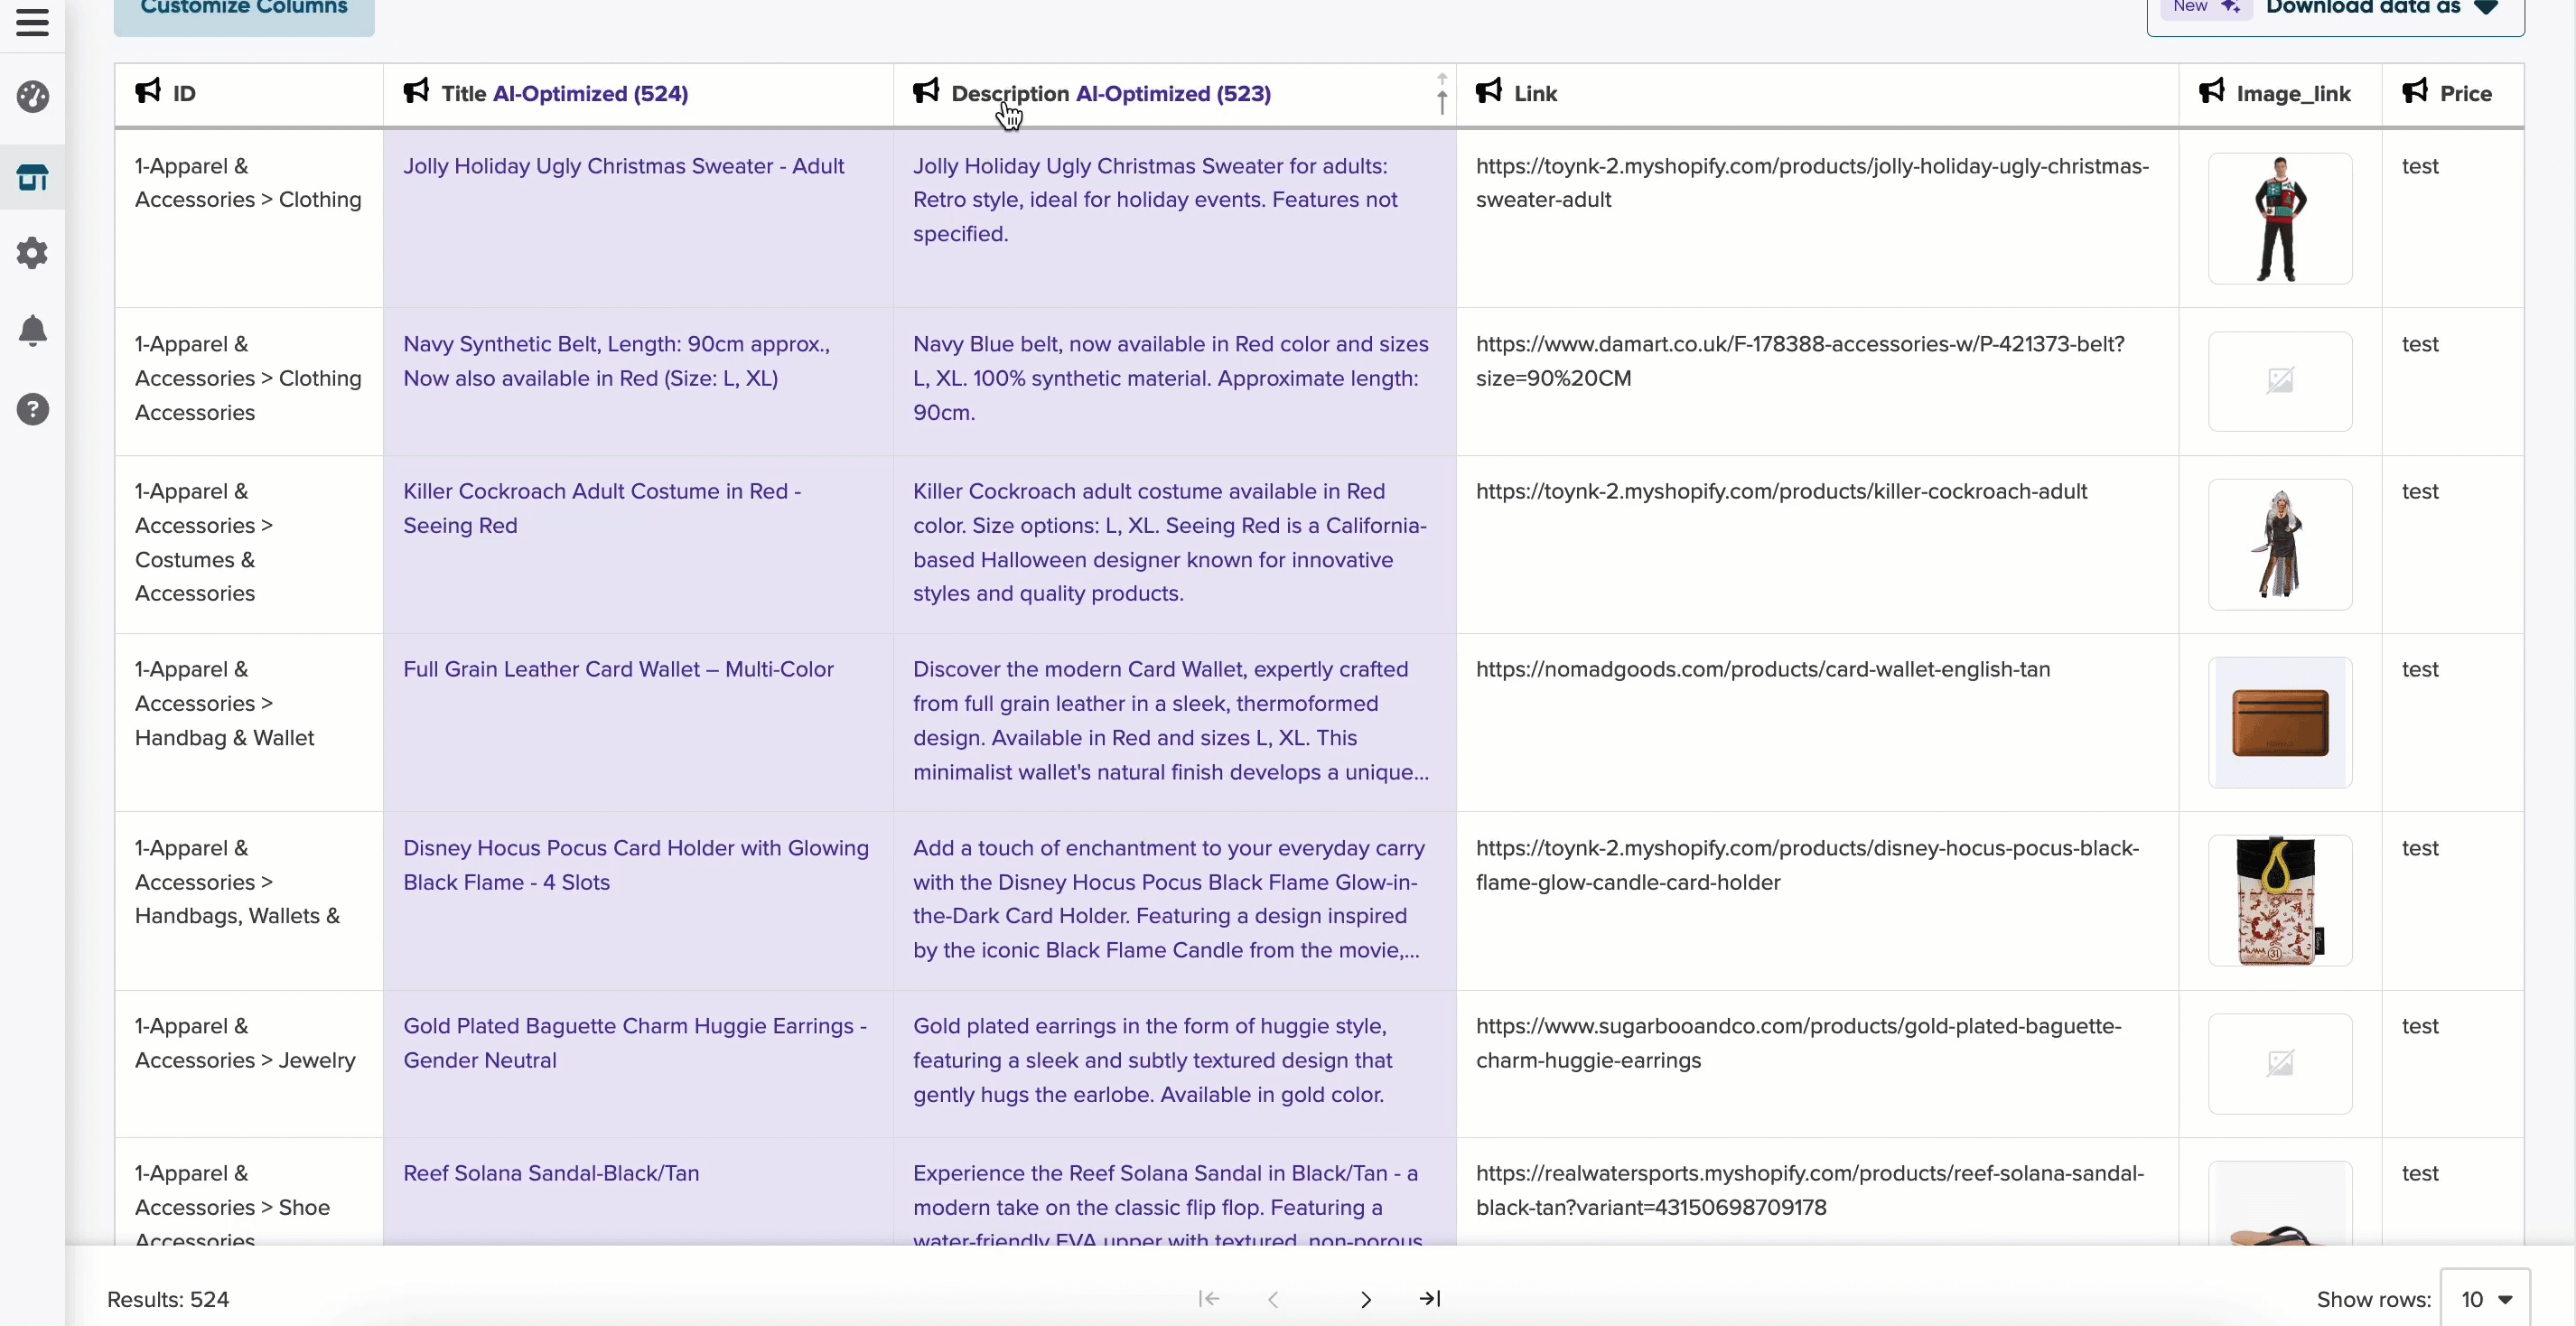Go to next page arrow
Screen dimensions: 2576x1326
(1366, 1299)
